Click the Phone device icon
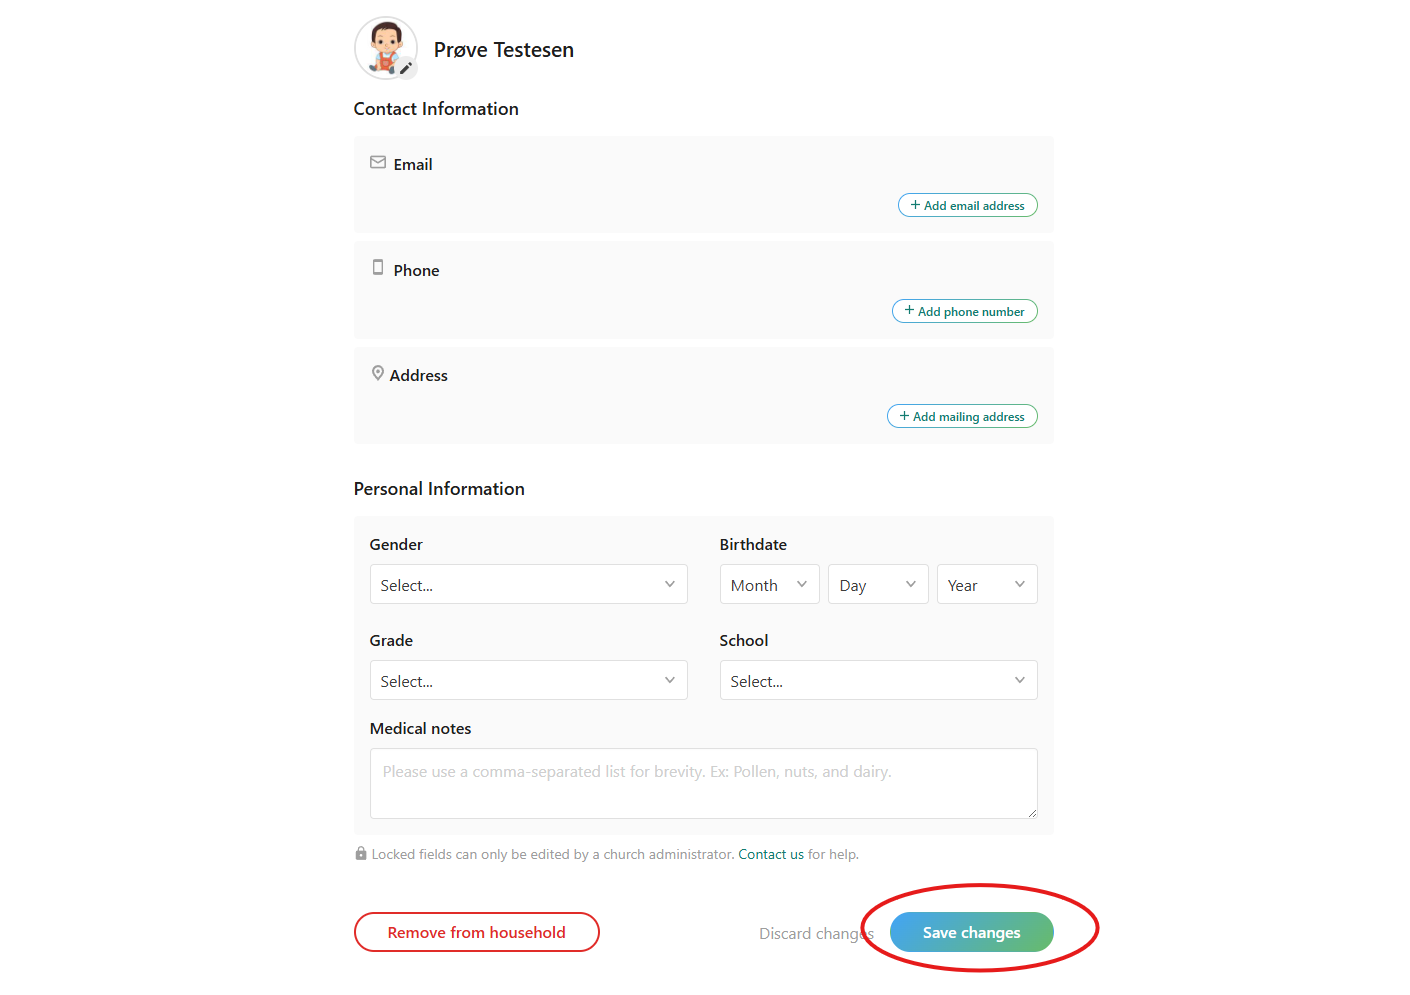The image size is (1410, 995). [x=378, y=267]
